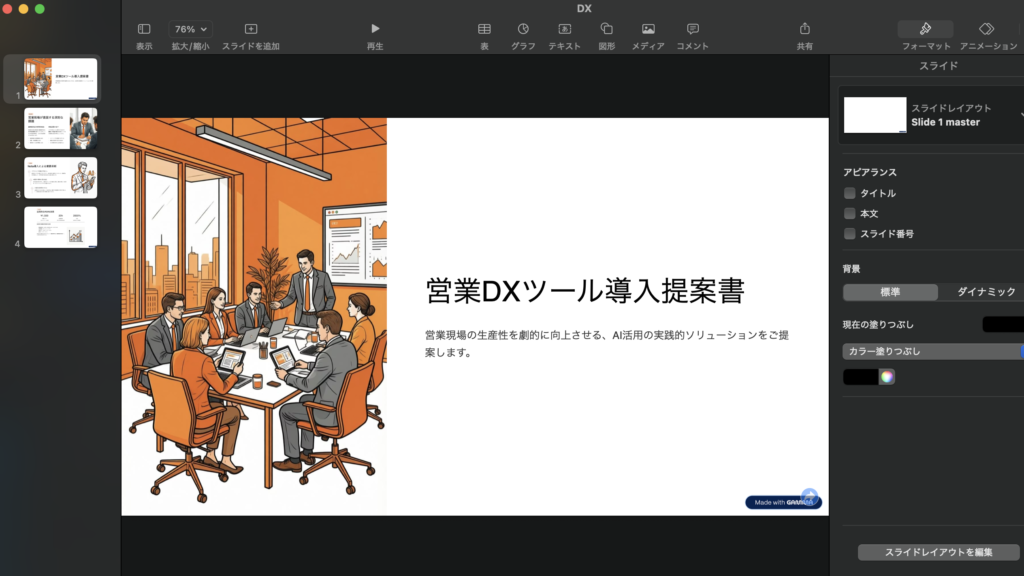1024x576 pixels.
Task: Open the カラー塗りつぶし fill dropdown
Action: tap(930, 350)
